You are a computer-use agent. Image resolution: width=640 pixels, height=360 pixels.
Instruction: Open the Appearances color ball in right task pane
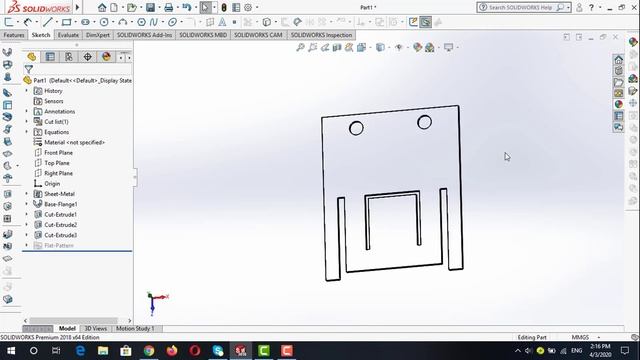(618, 104)
